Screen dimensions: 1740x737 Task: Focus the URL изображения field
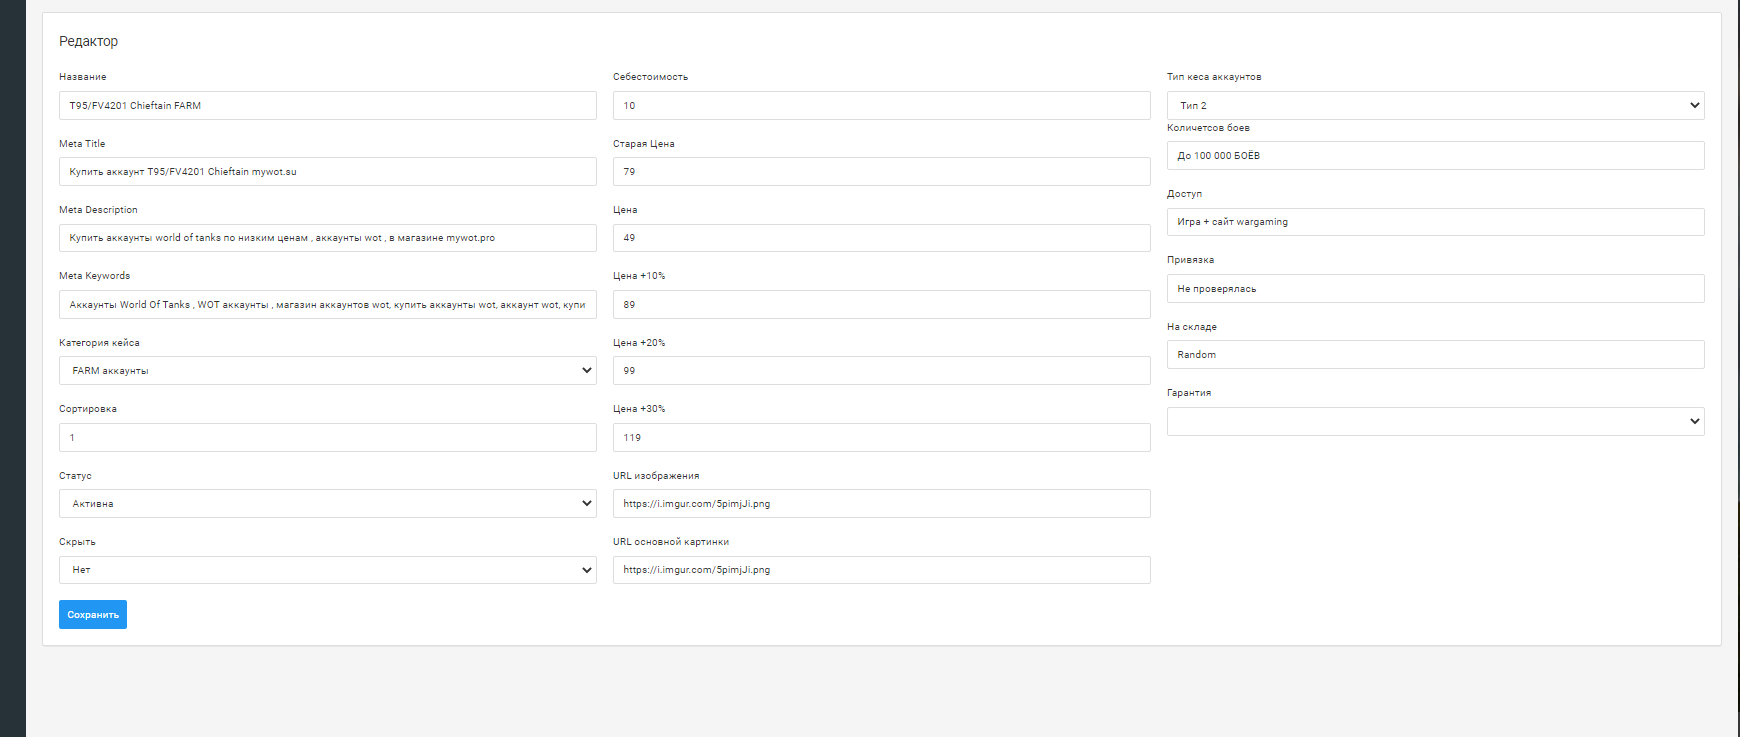click(x=880, y=503)
